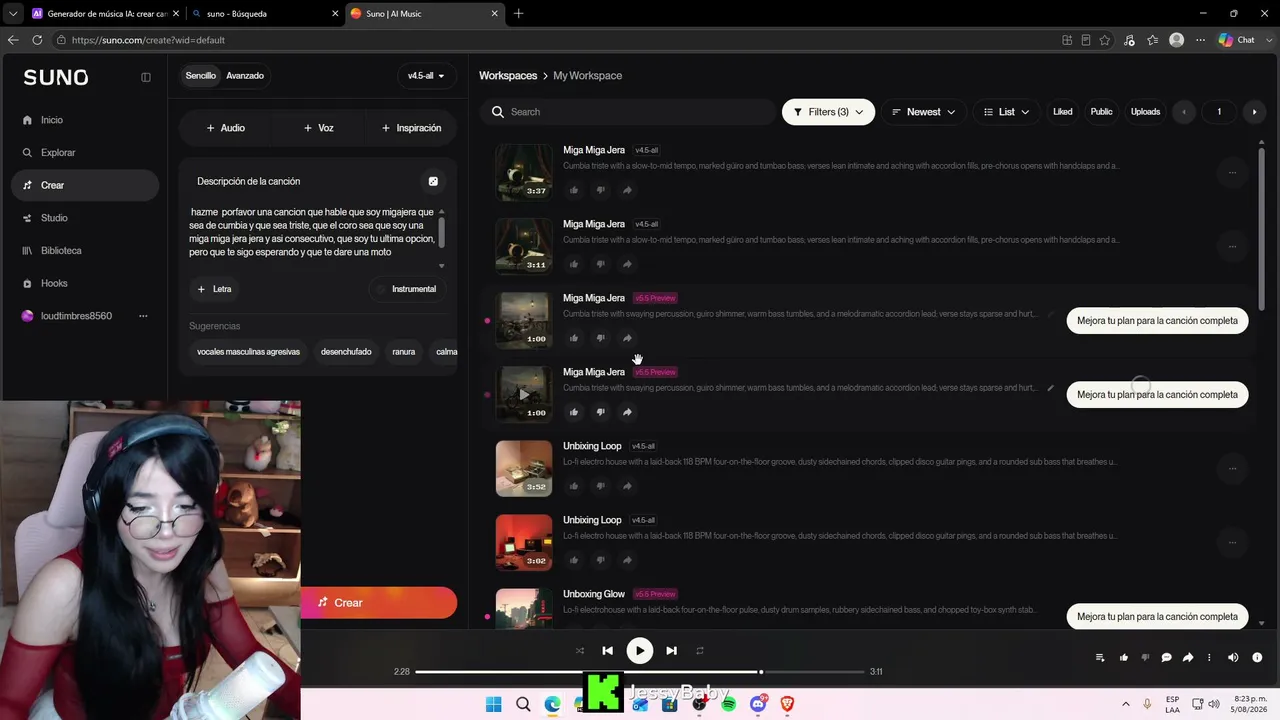Click the dice randomize description icon
The image size is (1280, 720).
coord(433,182)
